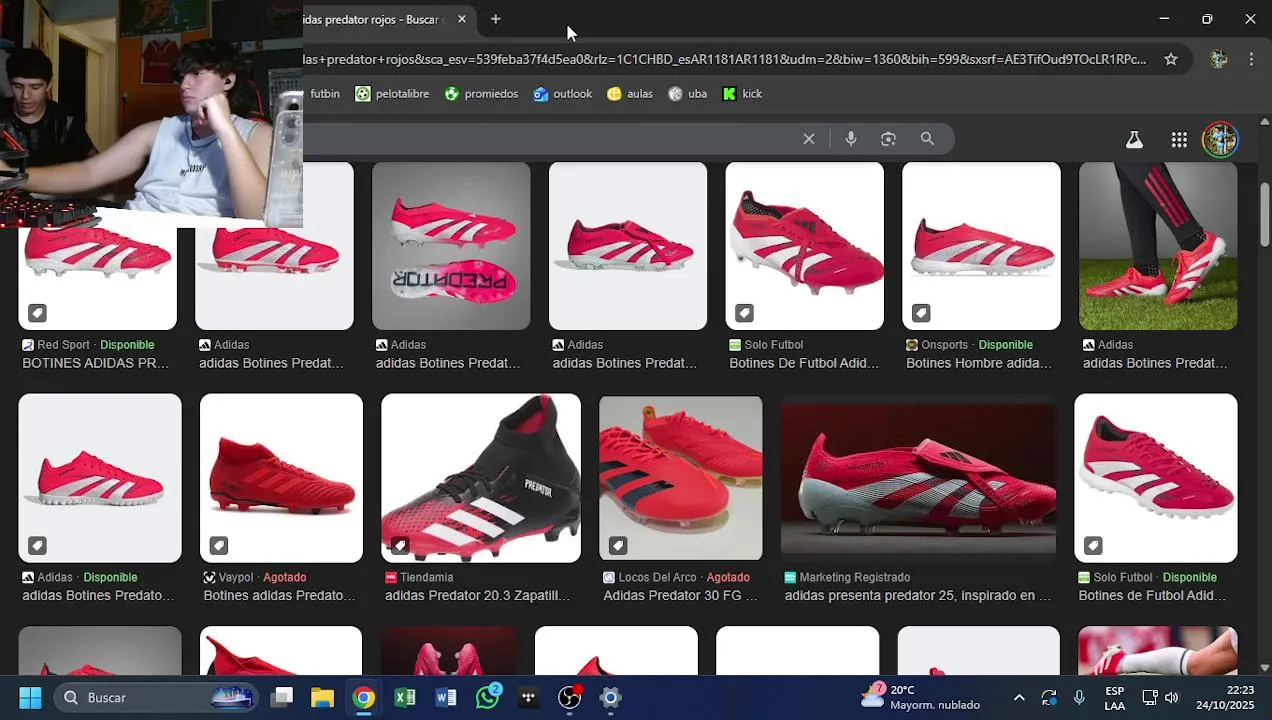Click the Onsports source label
Screen dimensions: 1272x720
point(944,345)
